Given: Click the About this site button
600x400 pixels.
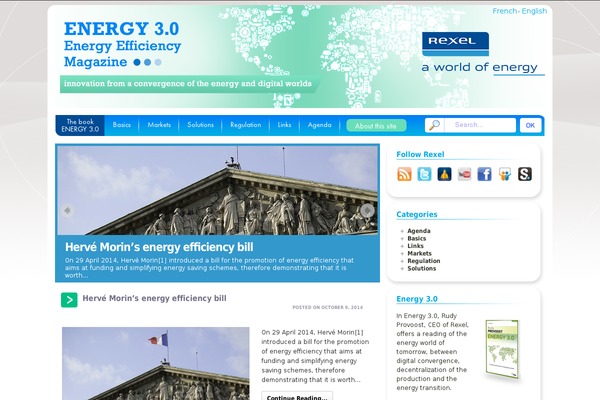Looking at the screenshot, I should click(376, 126).
